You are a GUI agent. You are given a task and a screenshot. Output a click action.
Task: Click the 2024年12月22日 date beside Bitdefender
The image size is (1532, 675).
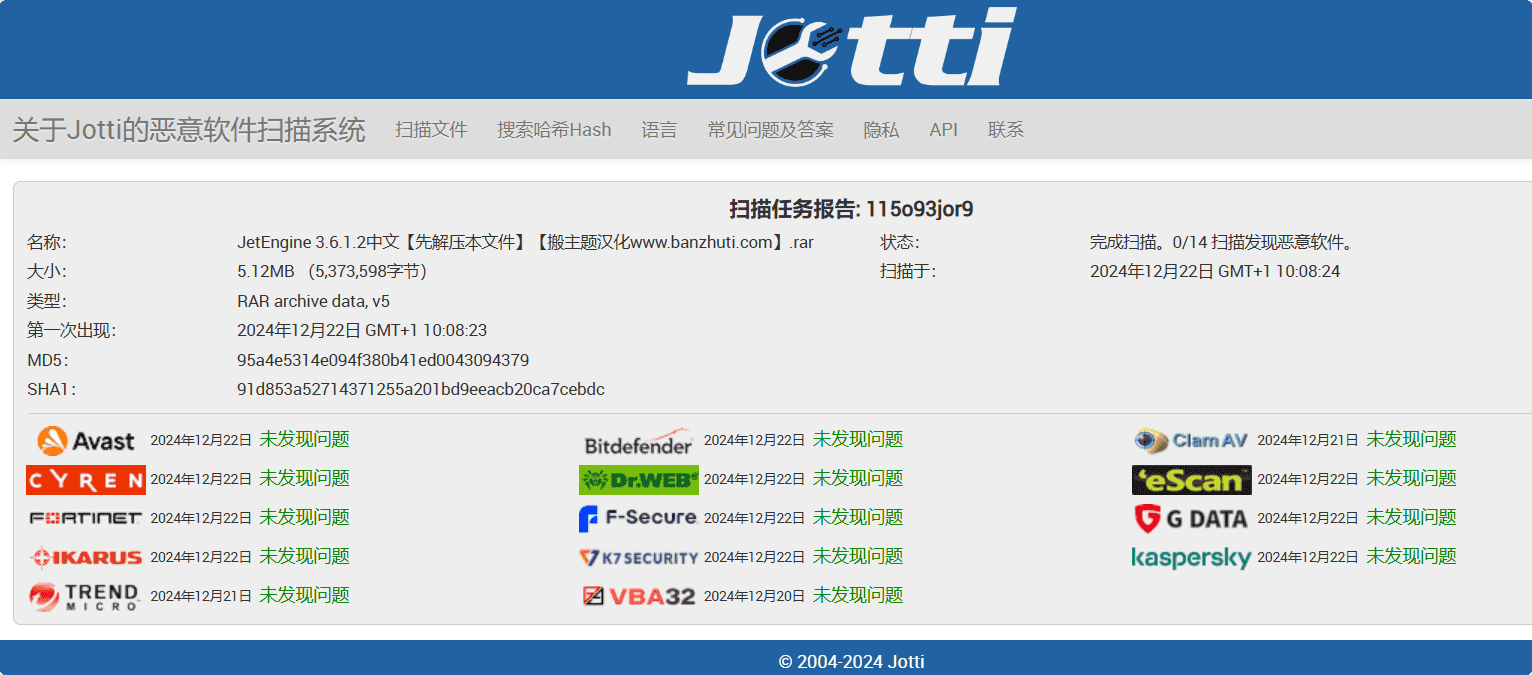click(755, 440)
